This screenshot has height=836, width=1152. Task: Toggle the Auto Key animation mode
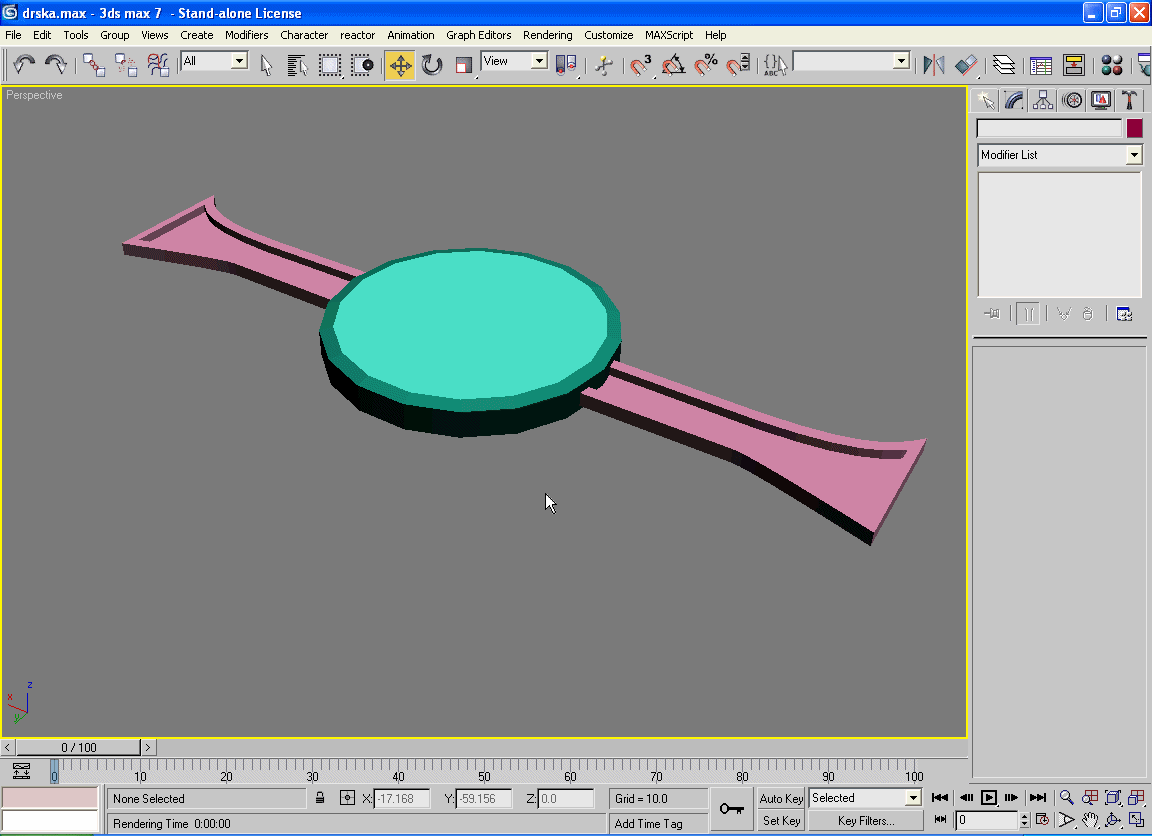pyautogui.click(x=781, y=798)
